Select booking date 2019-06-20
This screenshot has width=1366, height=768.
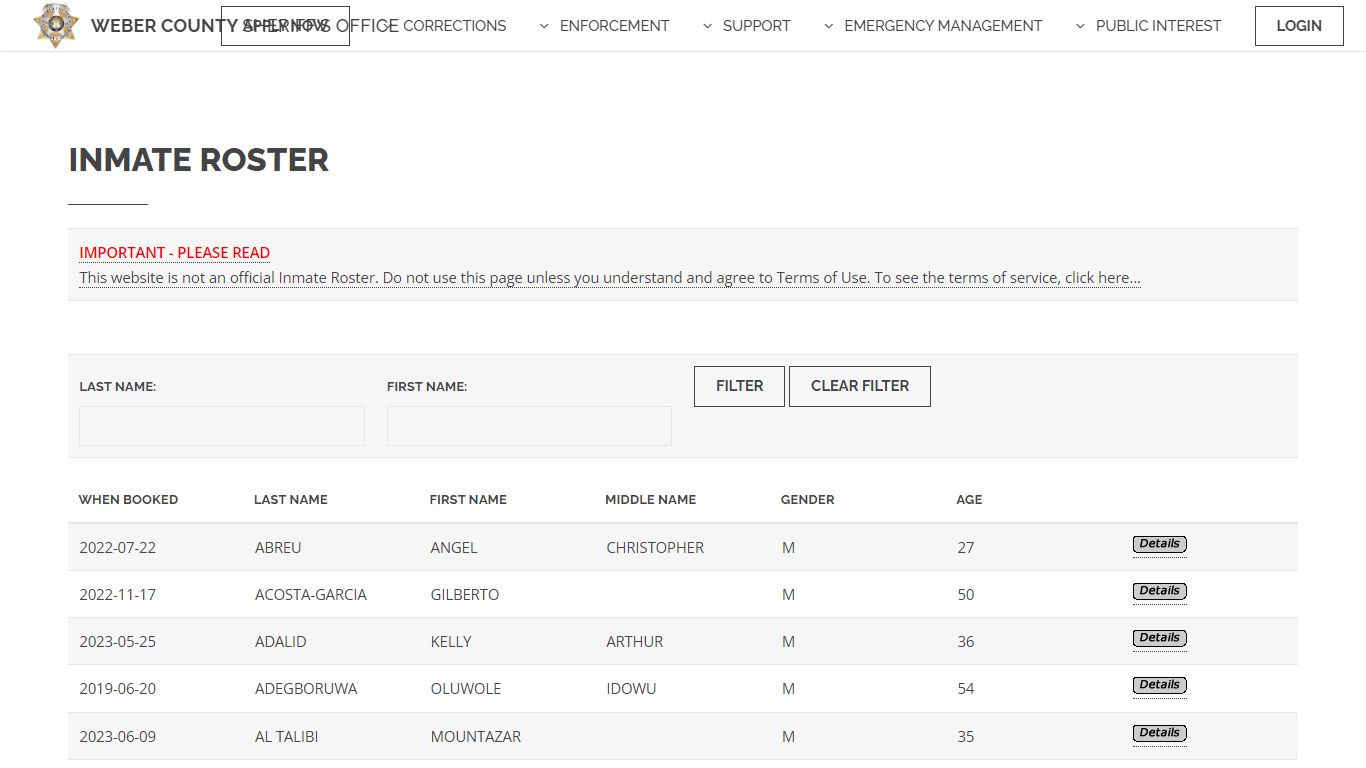[x=118, y=689]
